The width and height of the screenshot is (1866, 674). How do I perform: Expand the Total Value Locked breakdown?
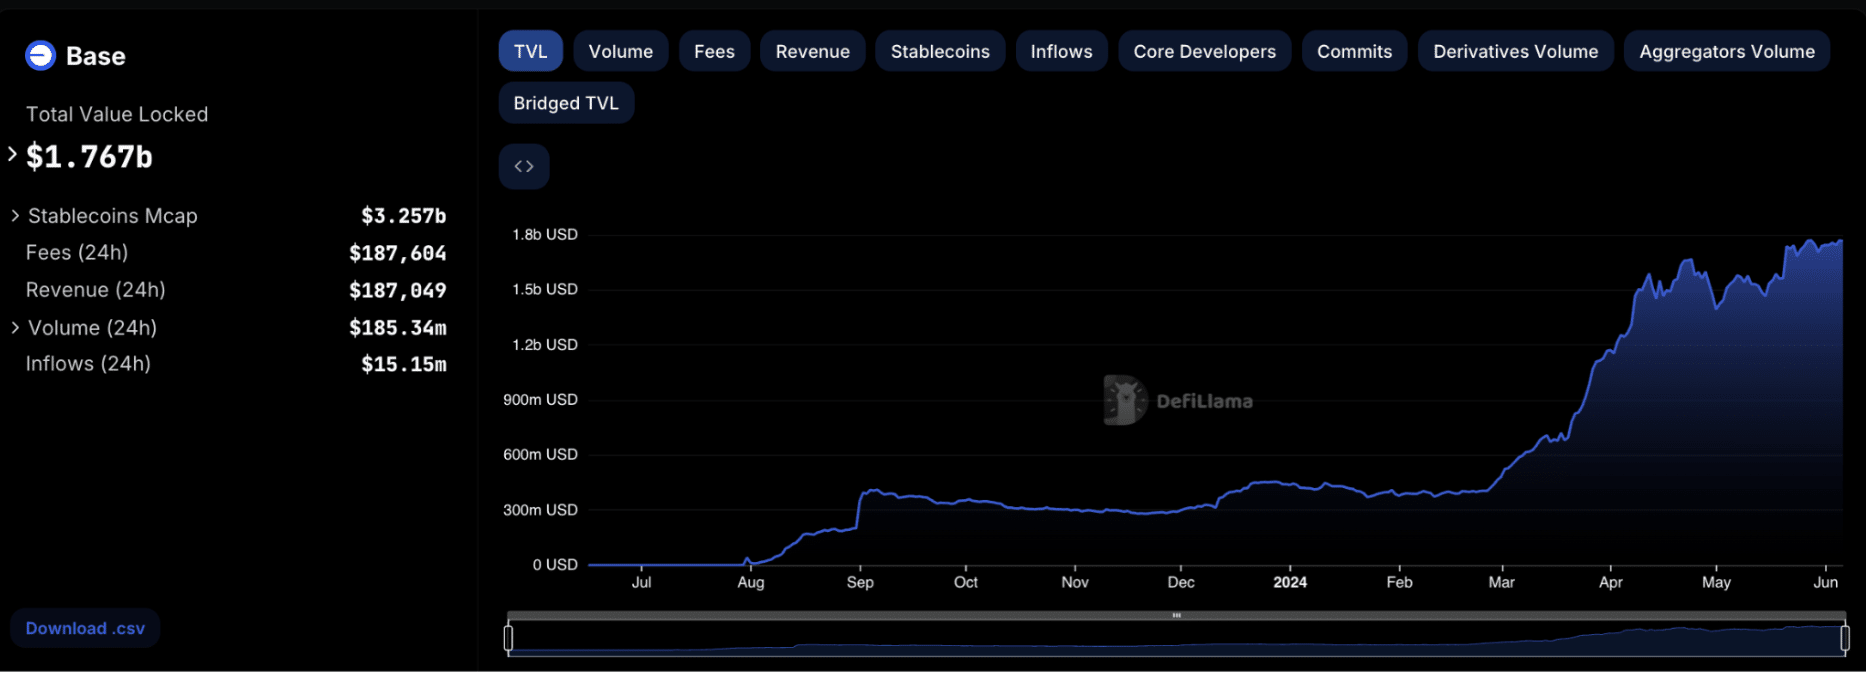pos(12,154)
